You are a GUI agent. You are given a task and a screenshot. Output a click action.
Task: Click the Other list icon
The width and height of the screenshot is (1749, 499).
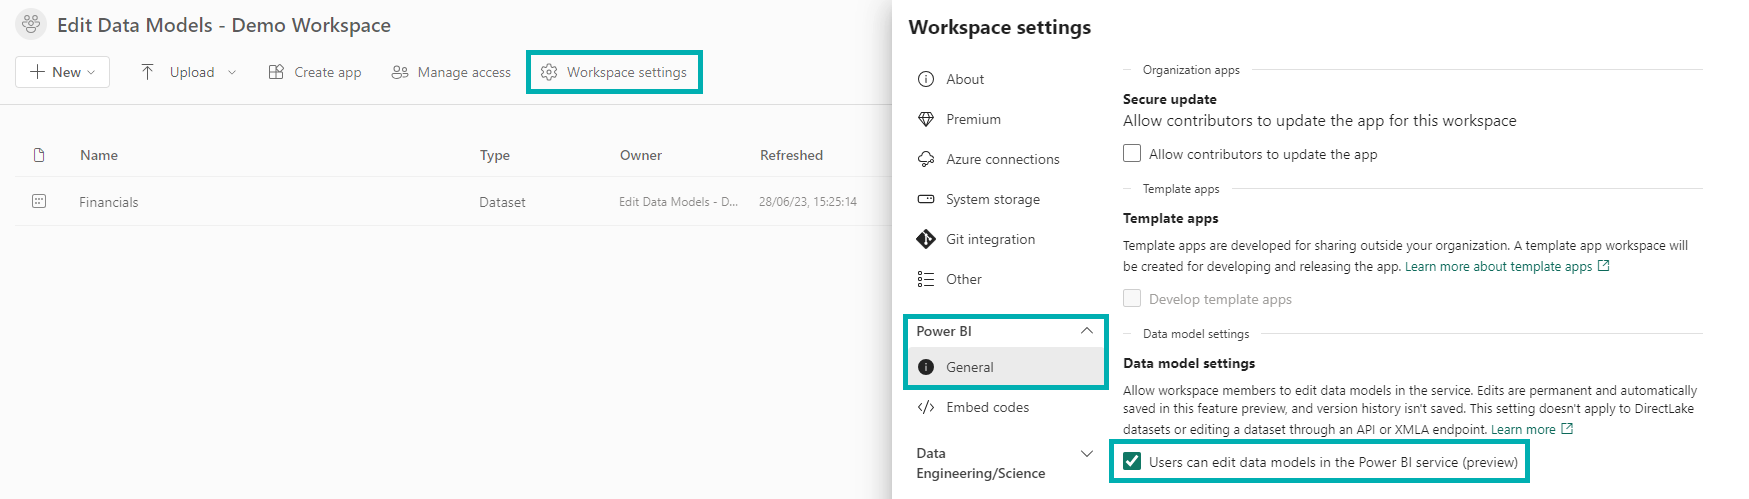[x=926, y=279]
